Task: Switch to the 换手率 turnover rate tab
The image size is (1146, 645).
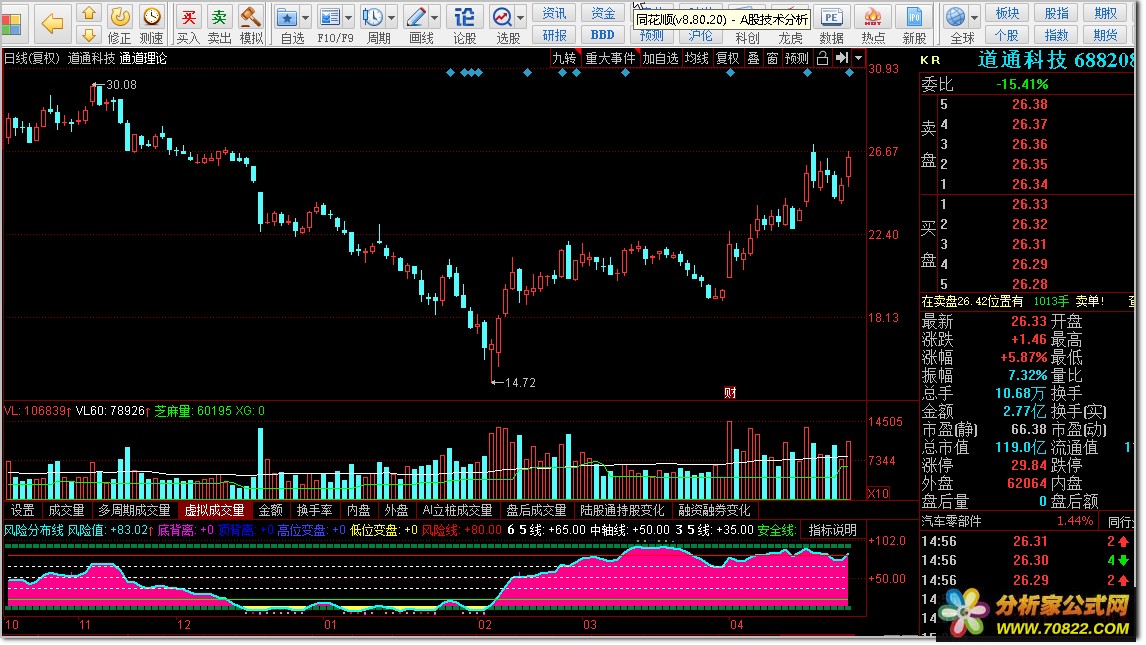Action: coord(315,511)
